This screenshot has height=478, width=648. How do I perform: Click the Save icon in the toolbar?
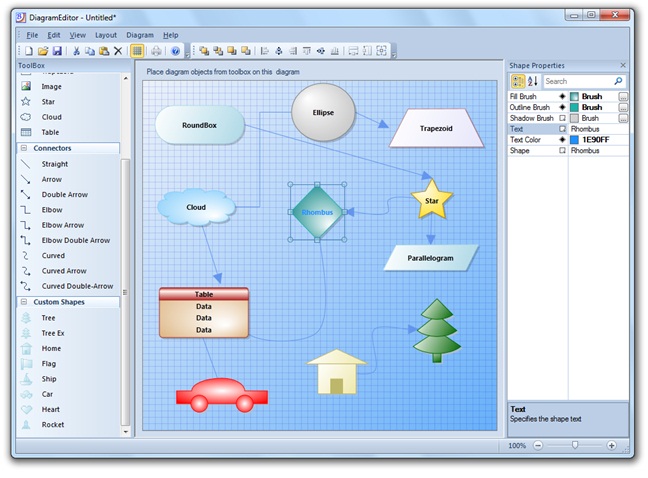[57, 51]
